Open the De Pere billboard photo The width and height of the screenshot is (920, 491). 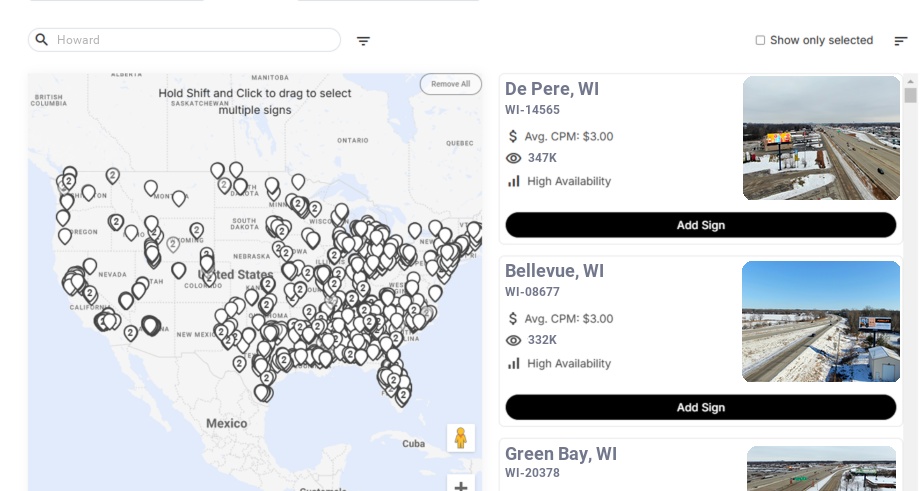[821, 138]
